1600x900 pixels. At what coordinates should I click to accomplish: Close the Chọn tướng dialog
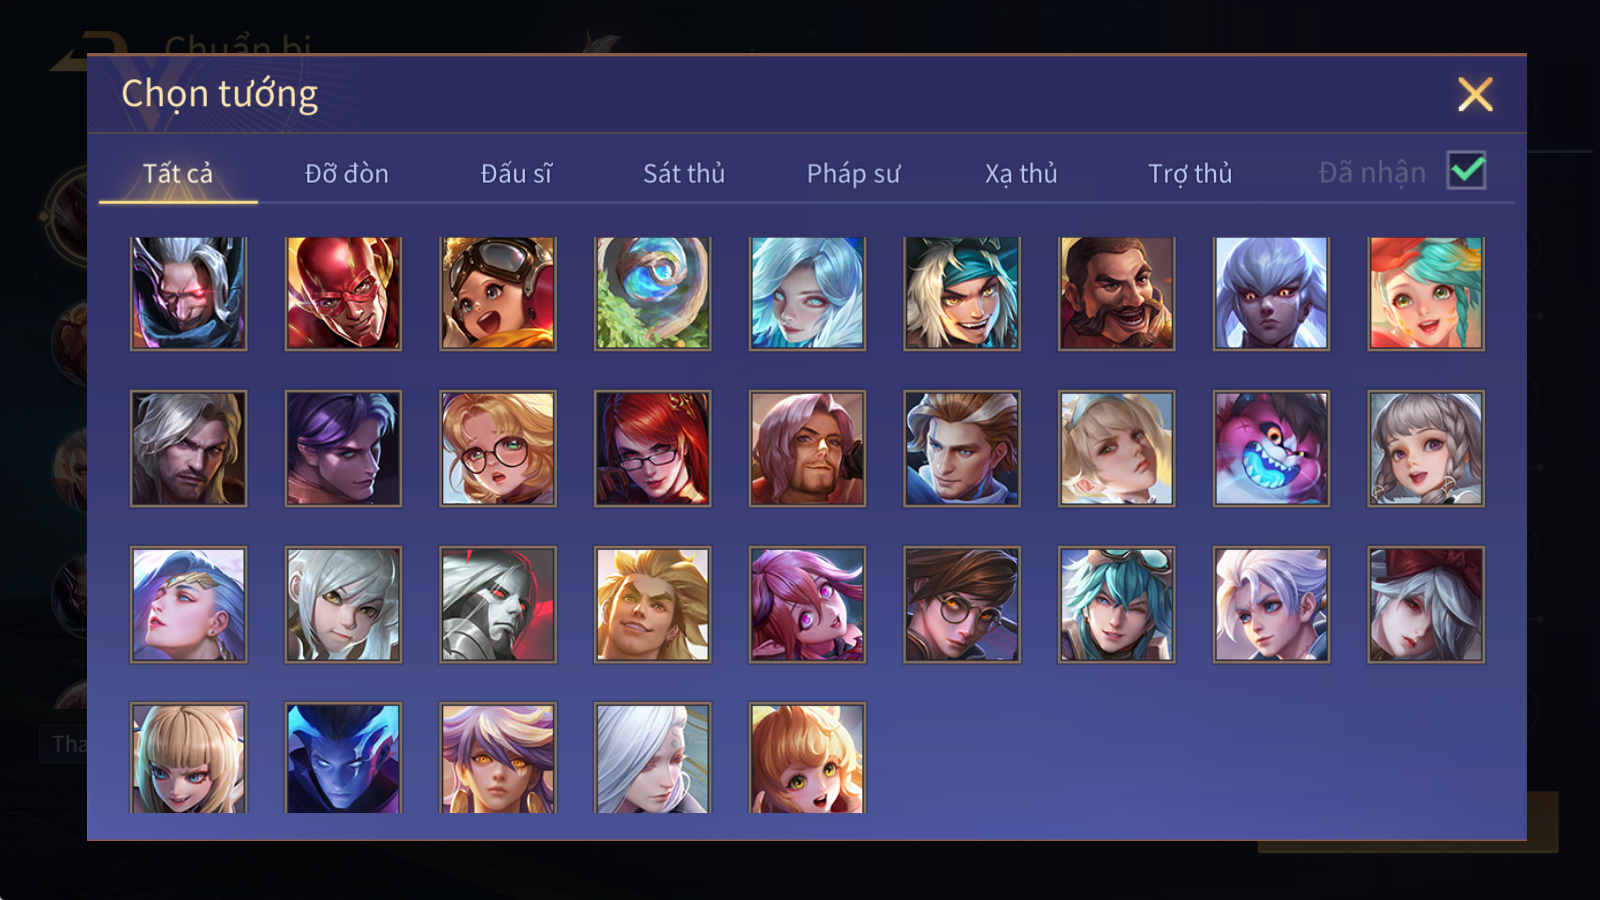coord(1475,94)
